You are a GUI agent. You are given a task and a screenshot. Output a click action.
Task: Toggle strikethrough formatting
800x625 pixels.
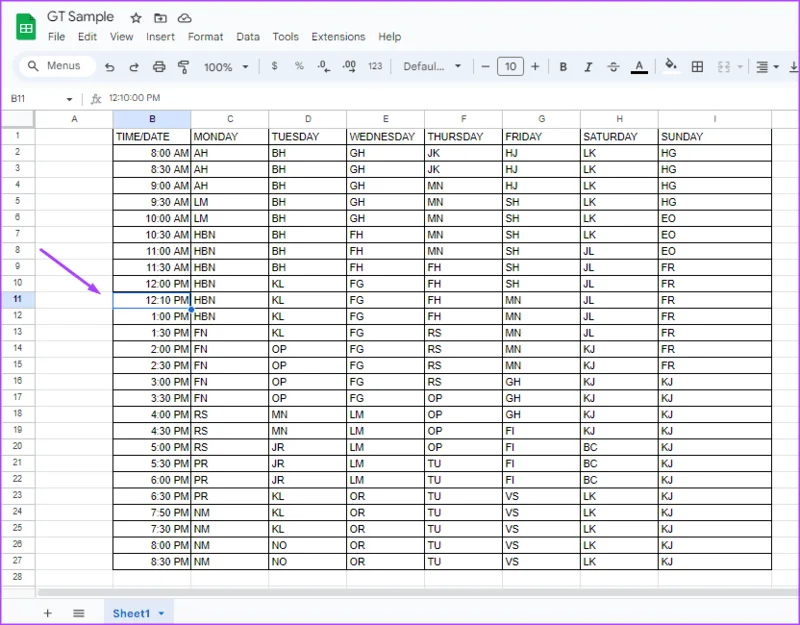tap(613, 67)
